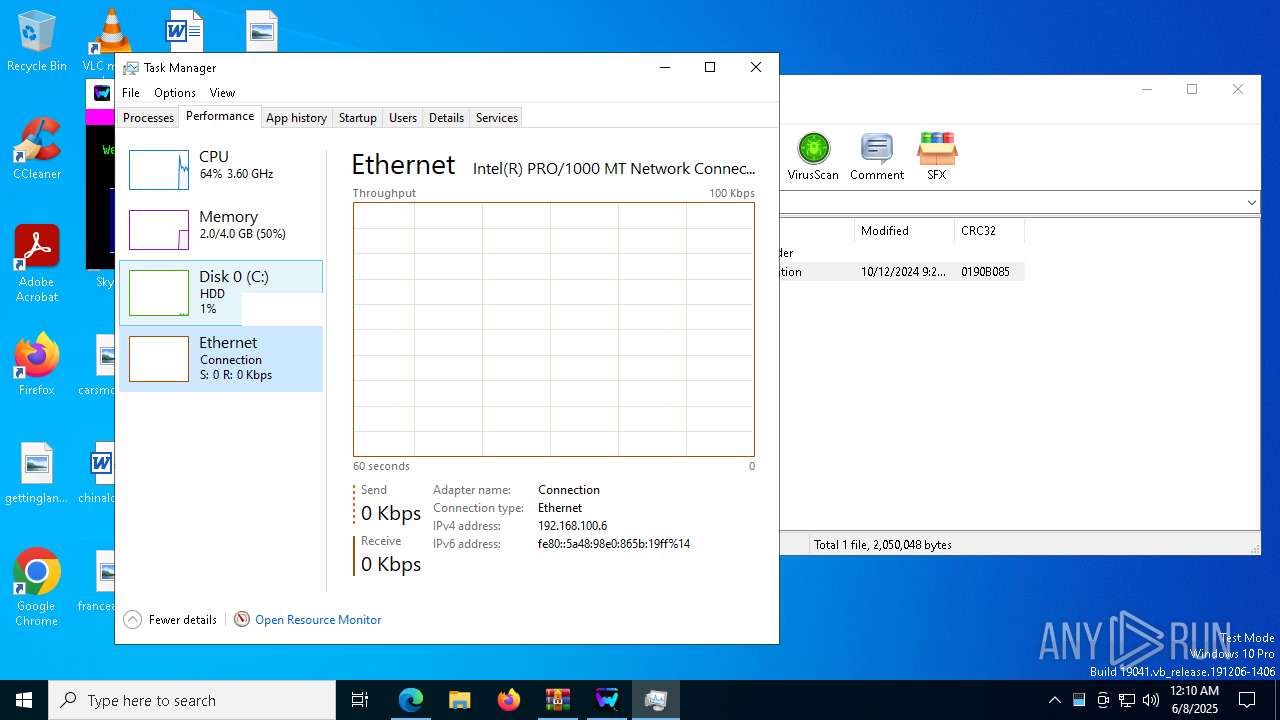Open the File menu in Task Manager
The width and height of the screenshot is (1280, 720).
131,93
